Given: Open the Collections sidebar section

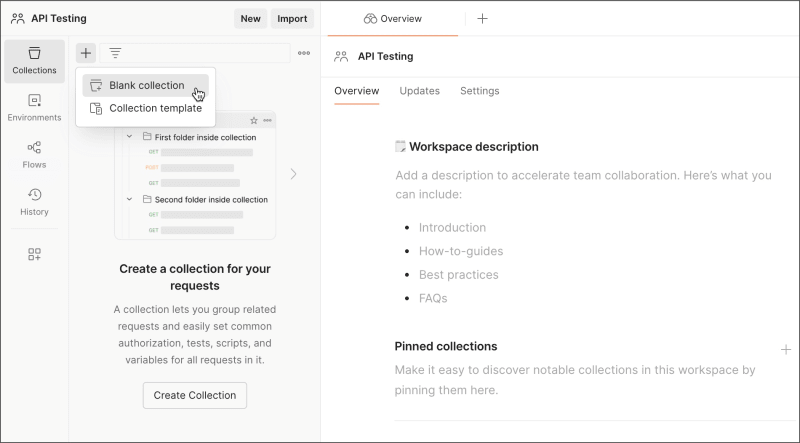Looking at the screenshot, I should [x=34, y=61].
